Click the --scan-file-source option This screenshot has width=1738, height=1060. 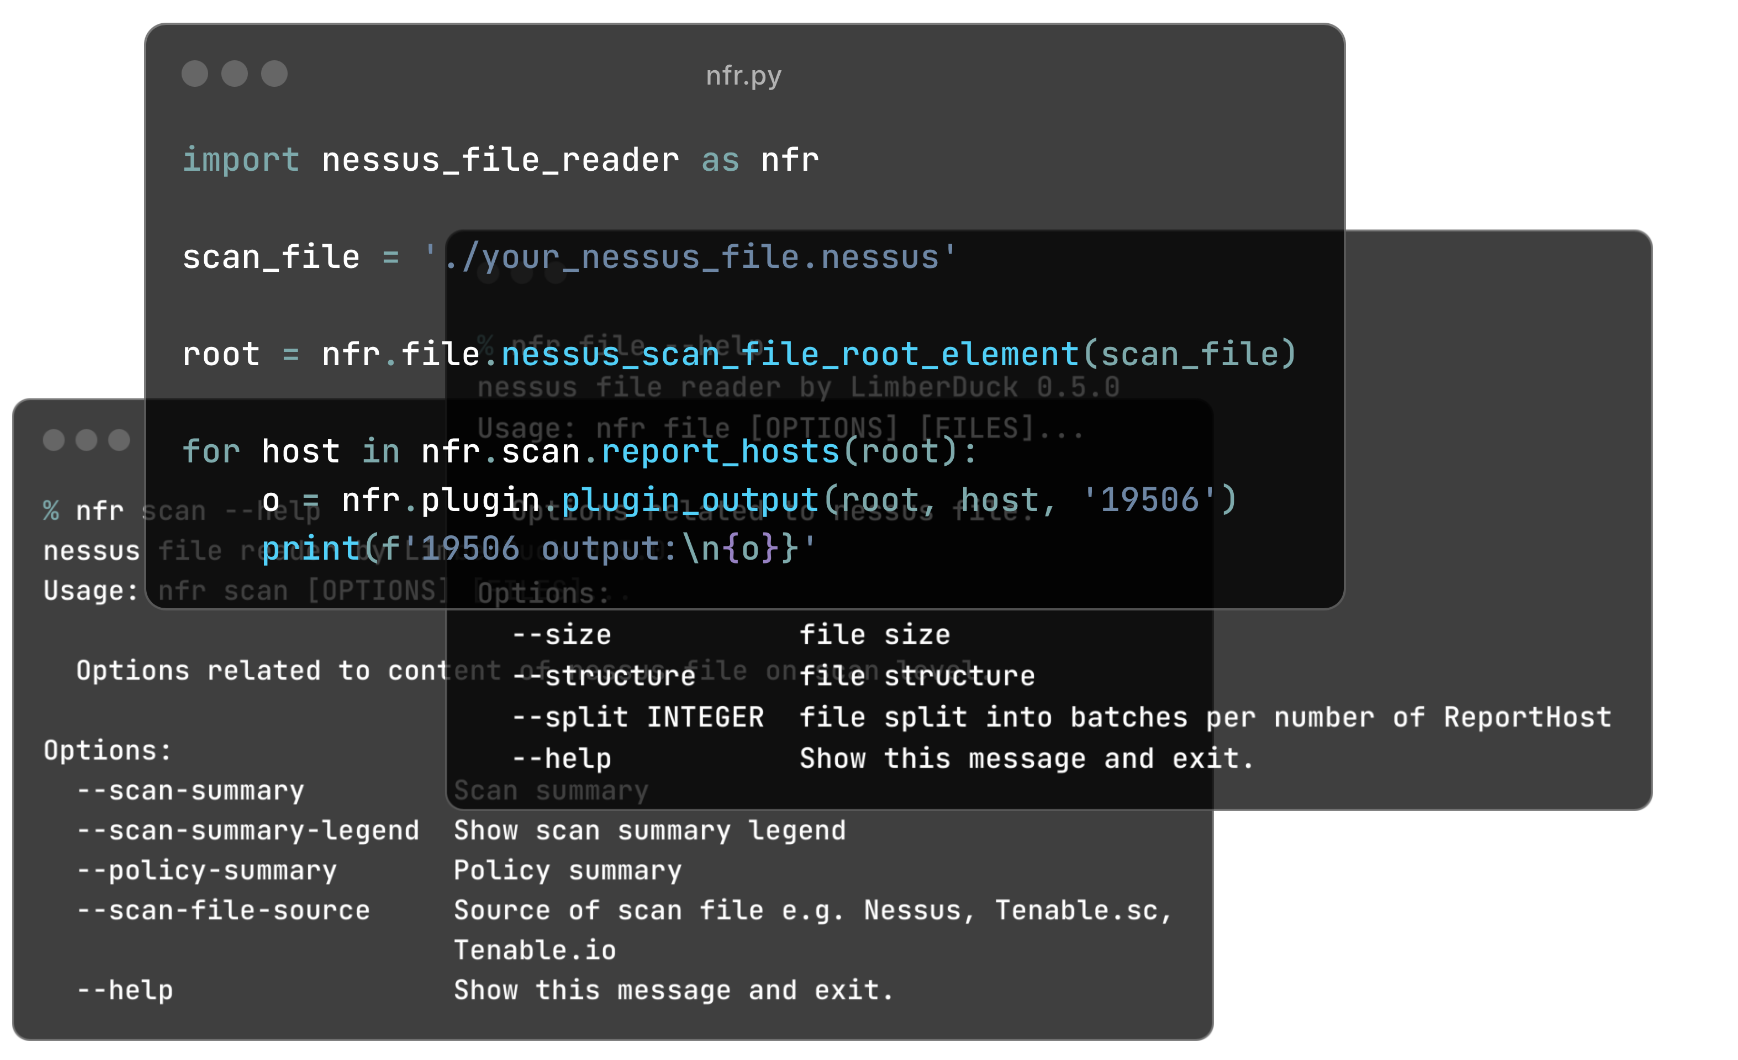click(x=223, y=911)
